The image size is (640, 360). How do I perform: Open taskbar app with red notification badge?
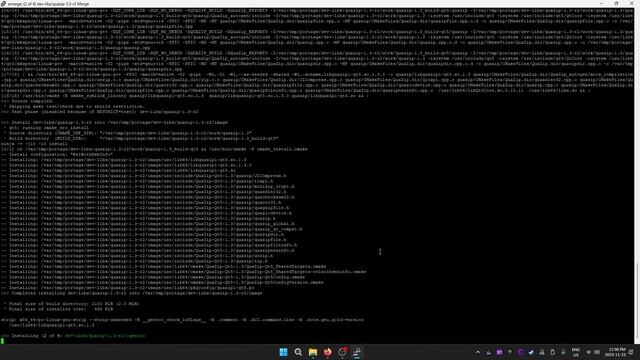tap(342, 352)
